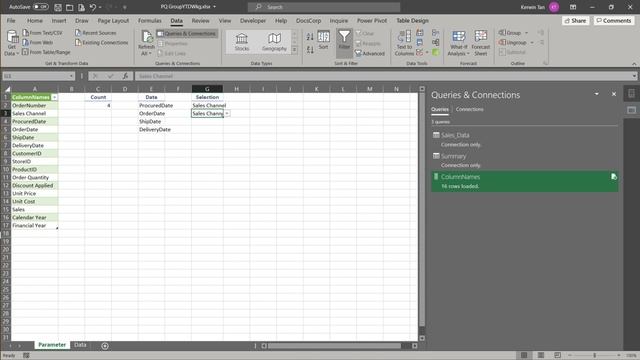Convert to the Geography data type
Viewport: 640px width, 360px height.
[274, 42]
